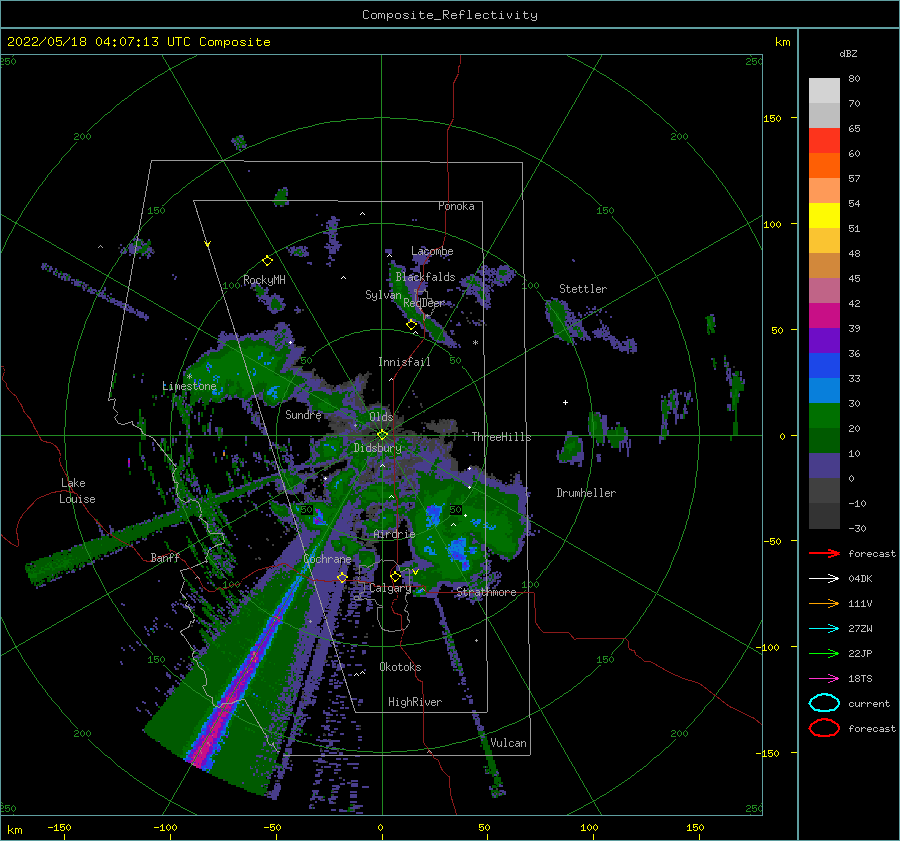Click the Sundre label
900x841 pixels.
[x=303, y=414]
